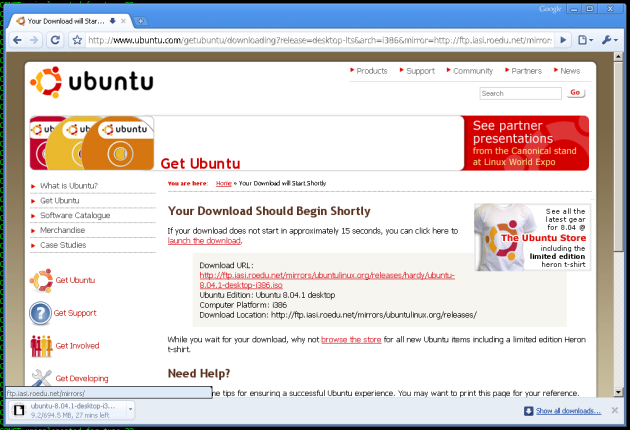Open a new tab with the plus button
630x430 pixels.
[140, 21]
